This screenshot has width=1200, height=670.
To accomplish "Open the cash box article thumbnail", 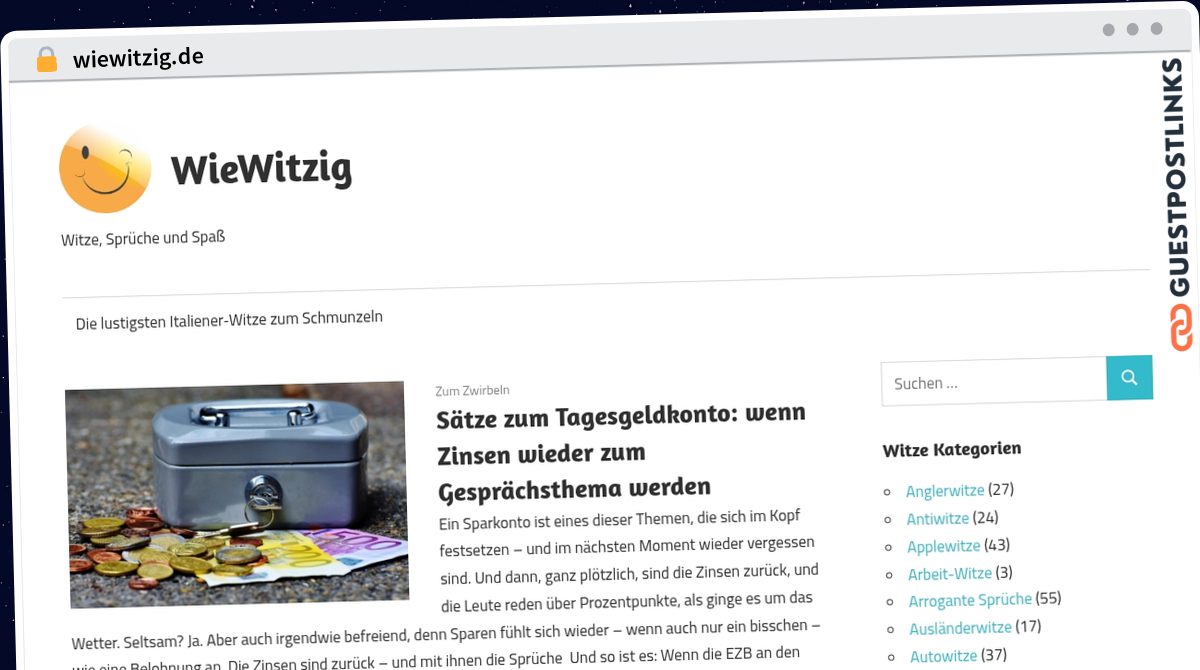I will (237, 494).
